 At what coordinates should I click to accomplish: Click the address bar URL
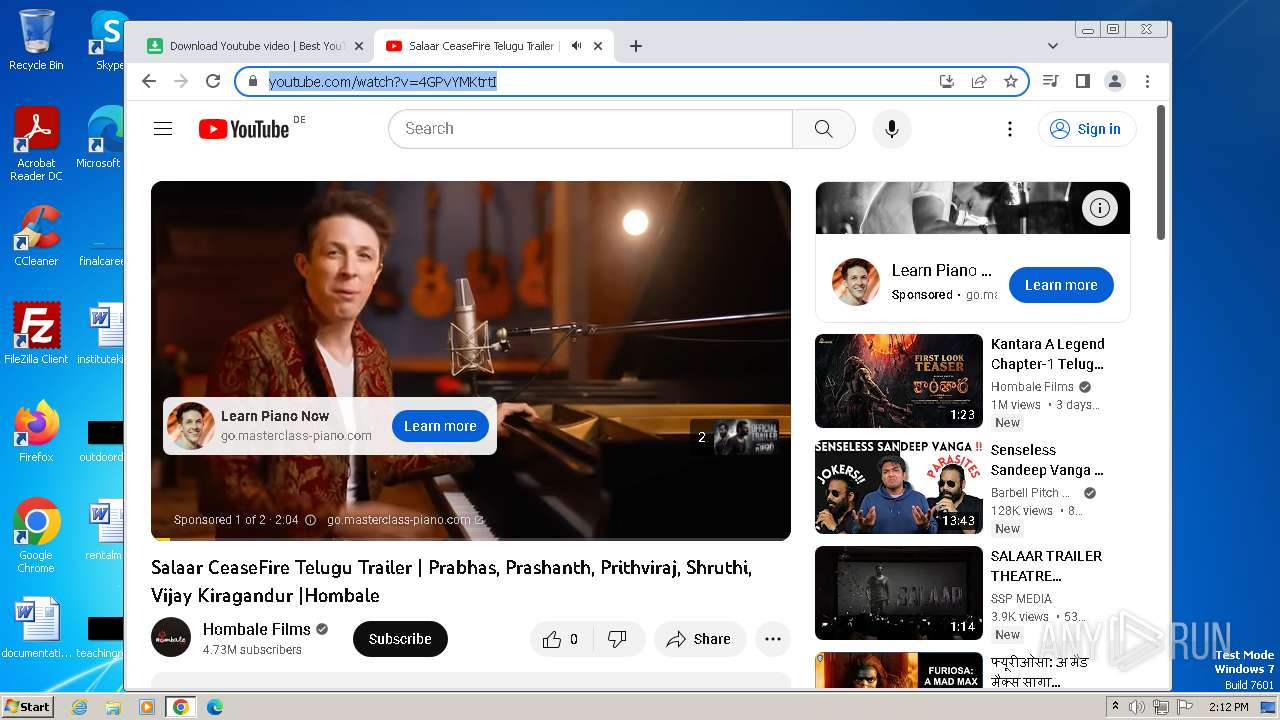[382, 82]
